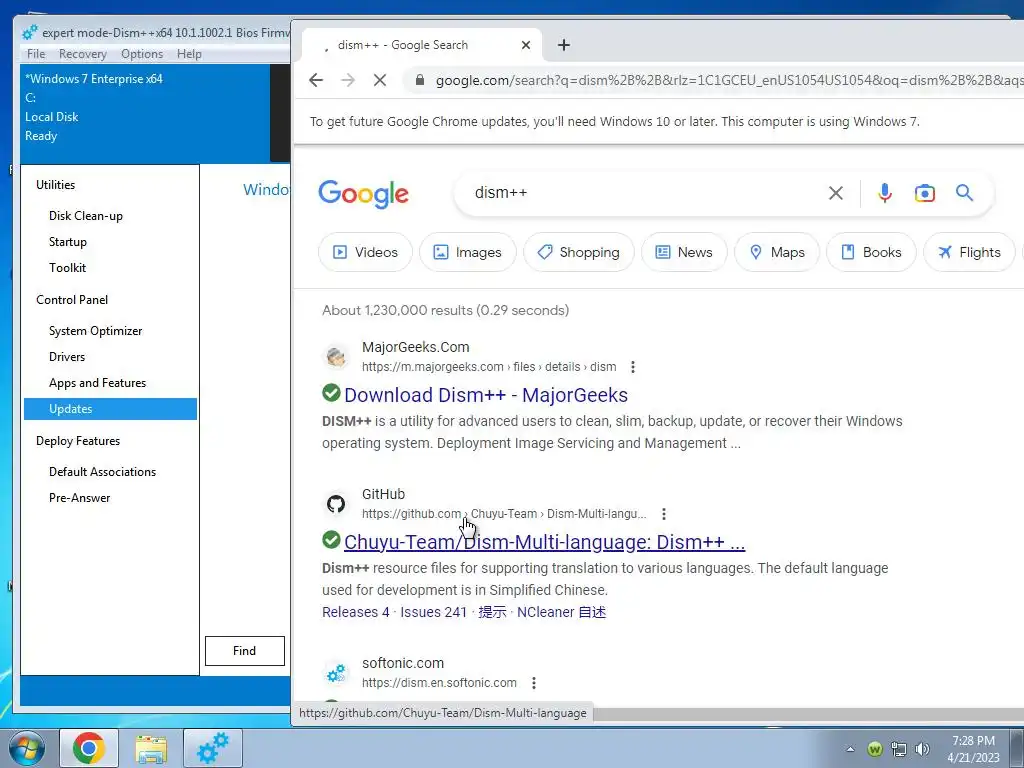Open Chuyu-Team/Dism-Multi-language result link
1024x768 pixels.
pyautogui.click(x=545, y=542)
